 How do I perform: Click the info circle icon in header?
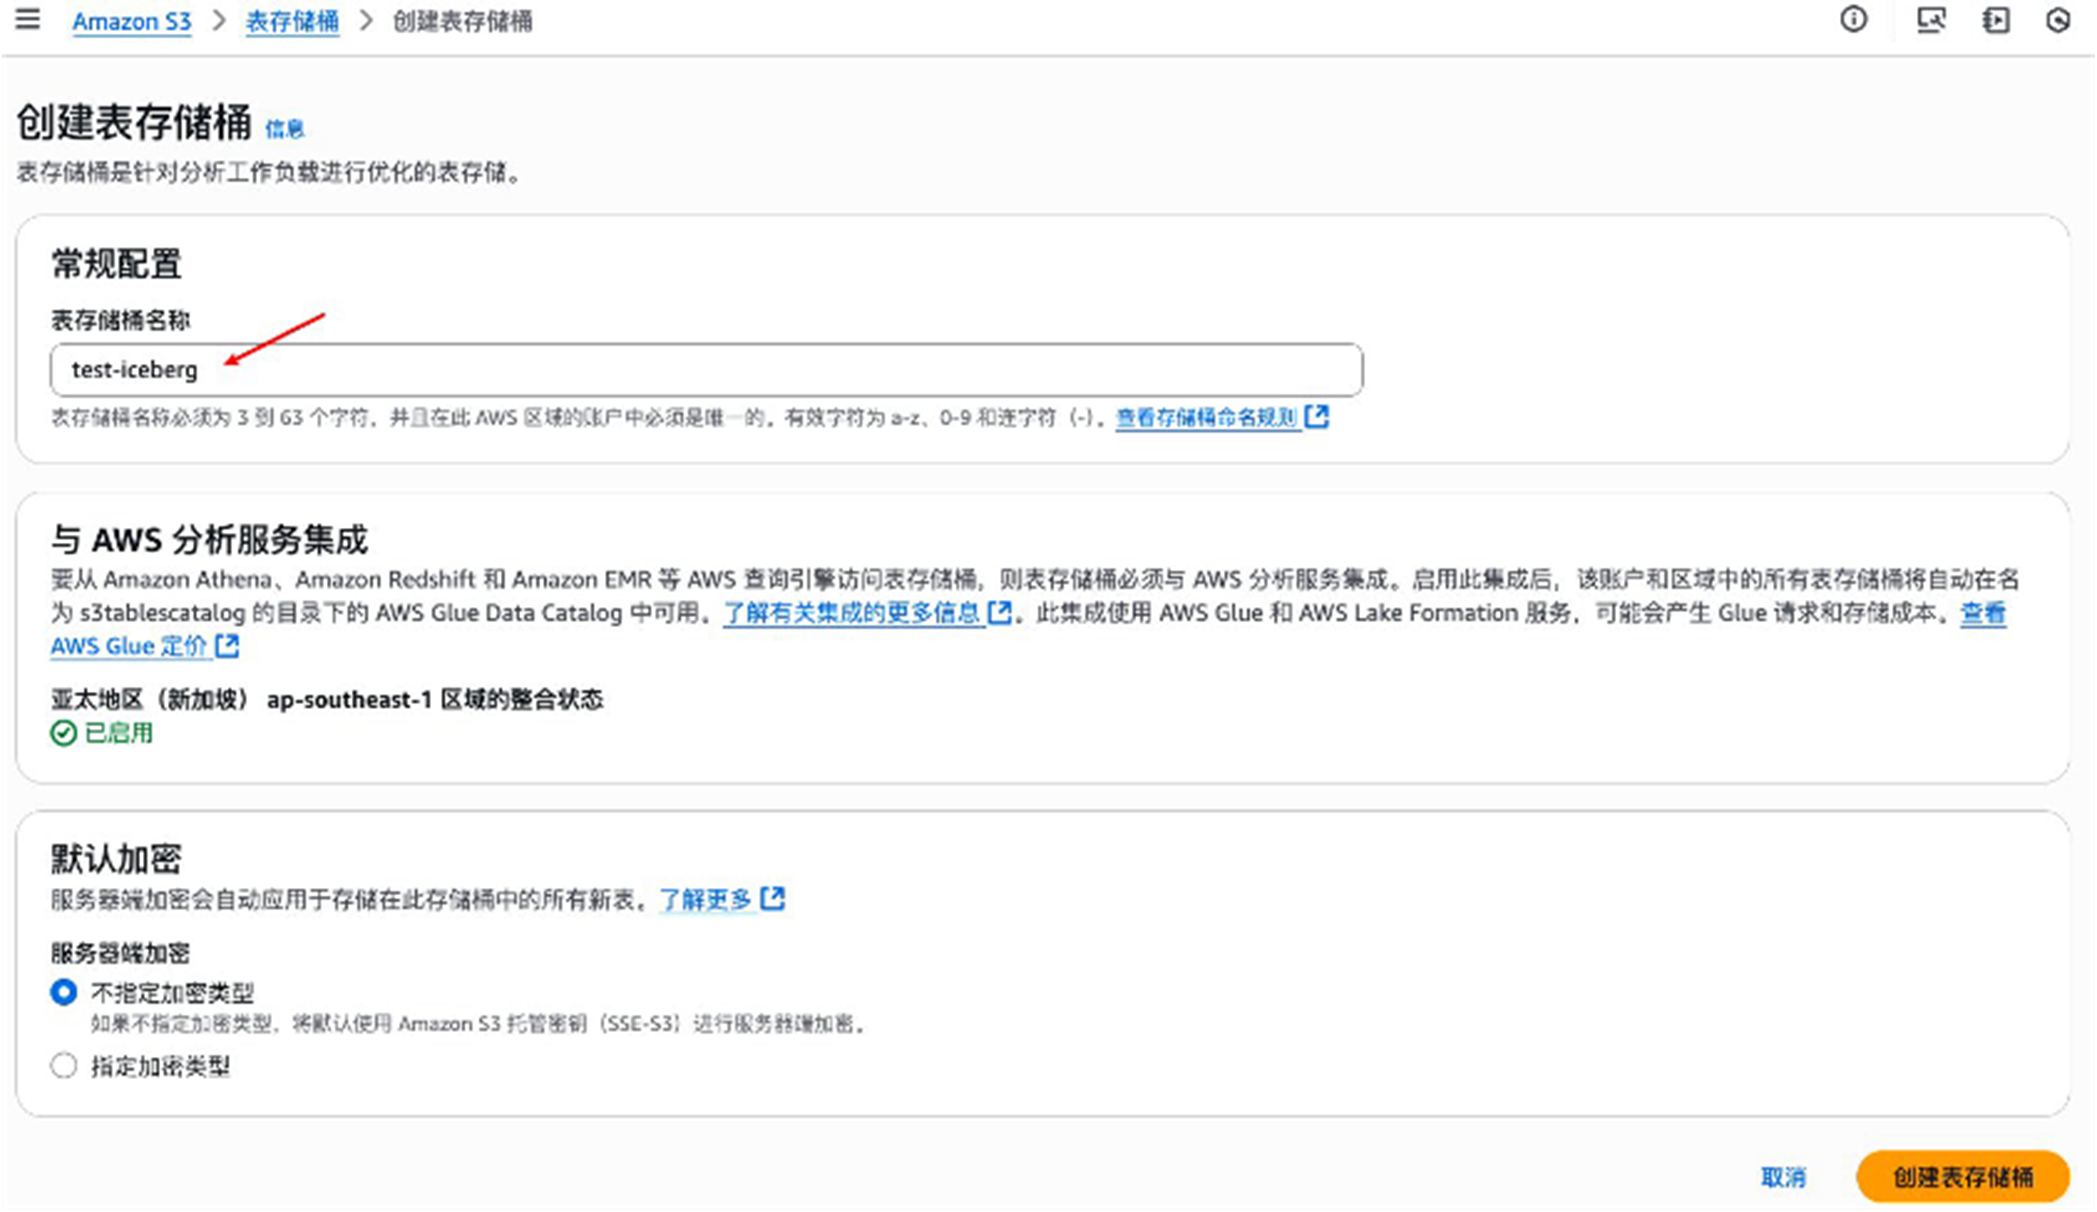[1853, 20]
